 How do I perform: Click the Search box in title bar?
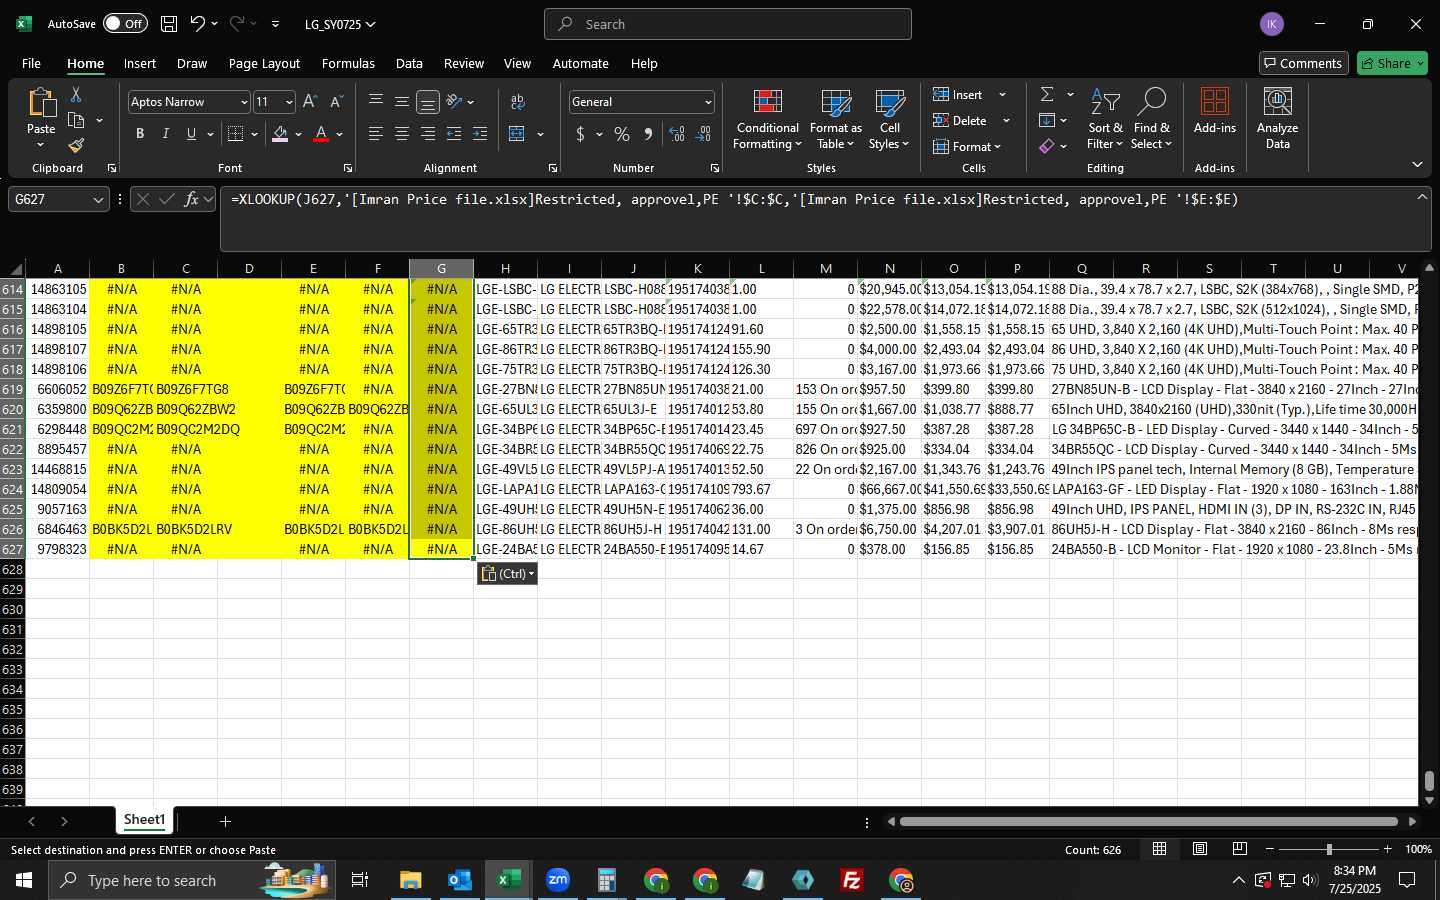(728, 24)
